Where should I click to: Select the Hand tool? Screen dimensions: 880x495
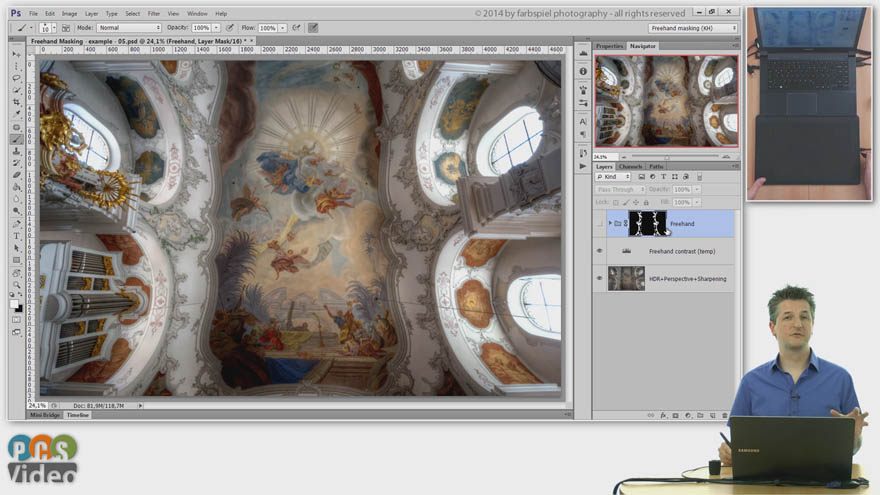[16, 273]
